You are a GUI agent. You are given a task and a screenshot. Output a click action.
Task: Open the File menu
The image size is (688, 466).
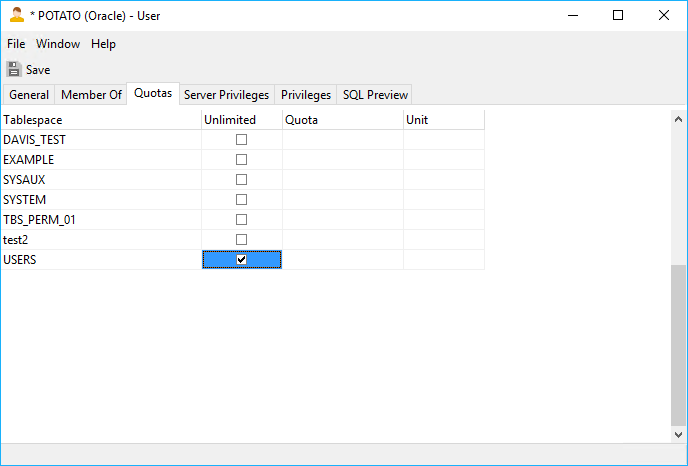coord(16,44)
